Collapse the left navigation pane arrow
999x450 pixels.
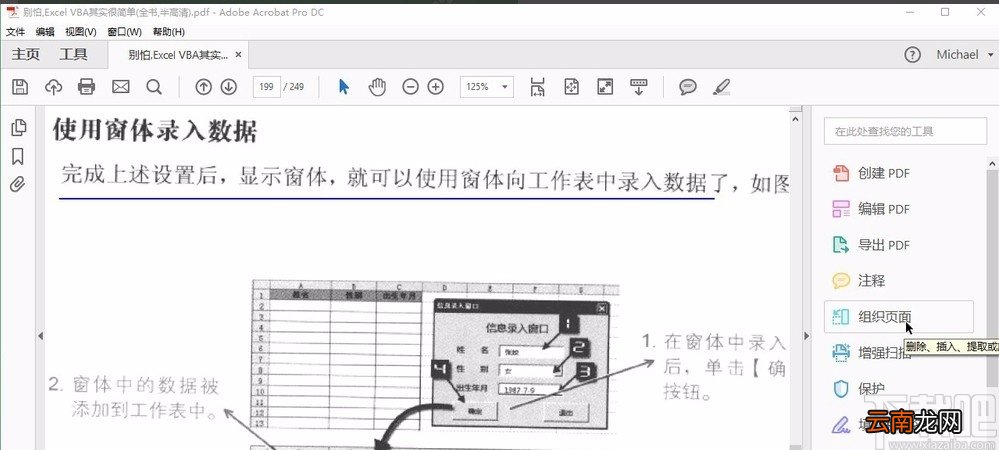40,336
